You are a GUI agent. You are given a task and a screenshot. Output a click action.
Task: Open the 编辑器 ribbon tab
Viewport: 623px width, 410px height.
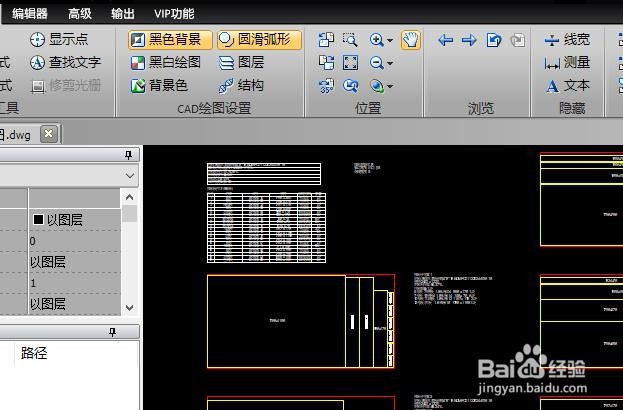click(30, 14)
